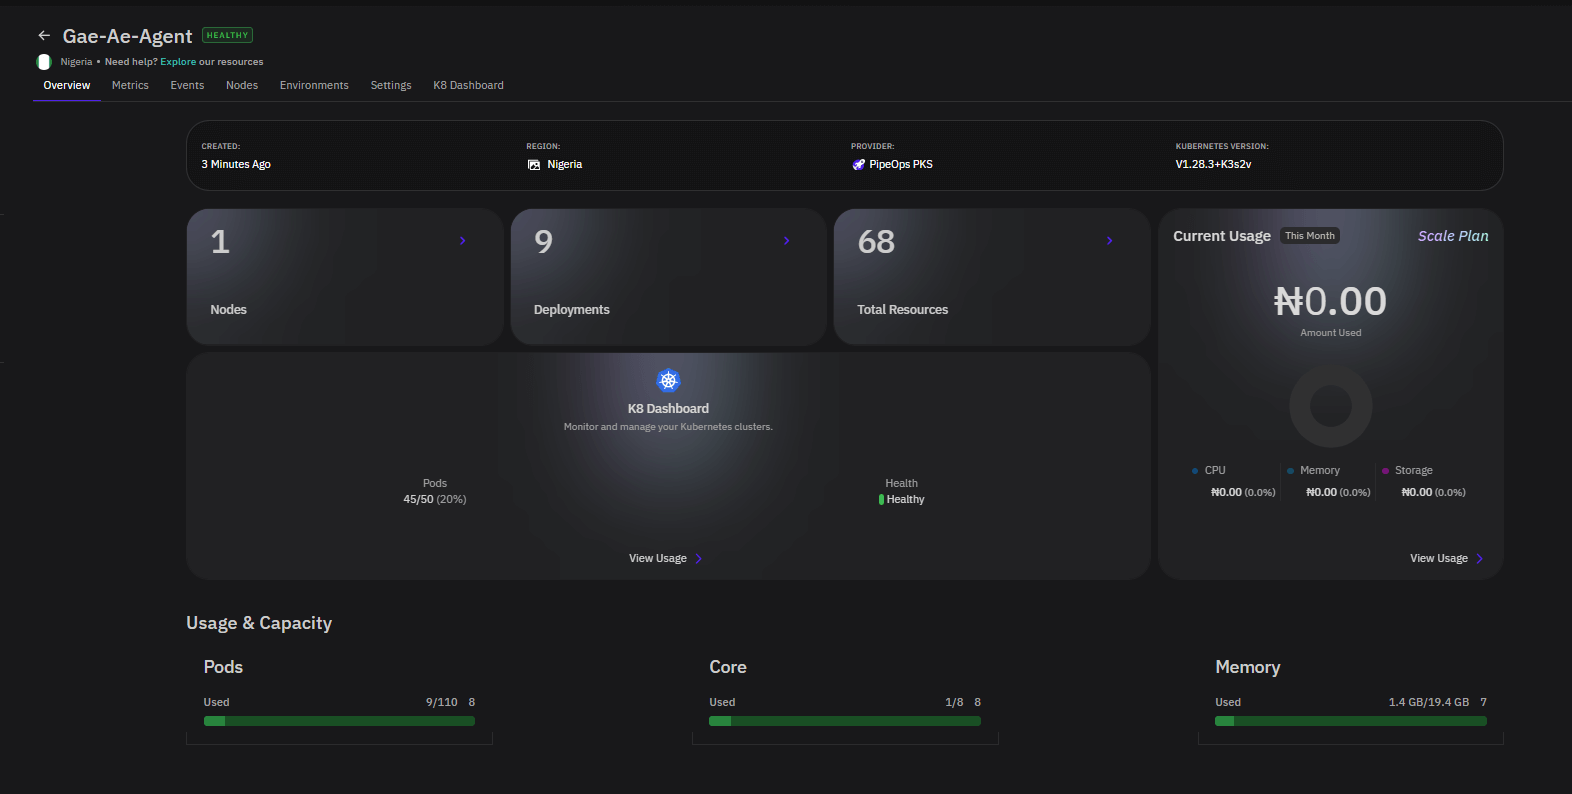Click View Usage on the K8 Dashboard card

(x=658, y=559)
